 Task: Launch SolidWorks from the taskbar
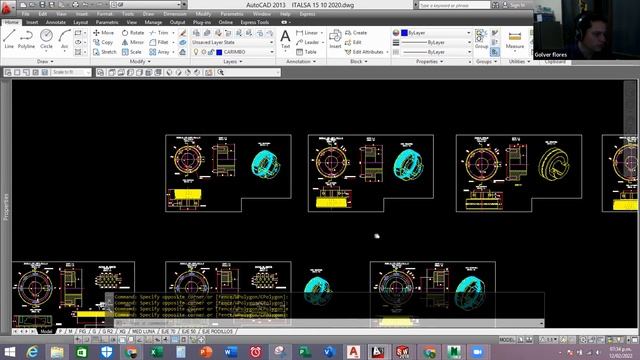pyautogui.click(x=402, y=352)
